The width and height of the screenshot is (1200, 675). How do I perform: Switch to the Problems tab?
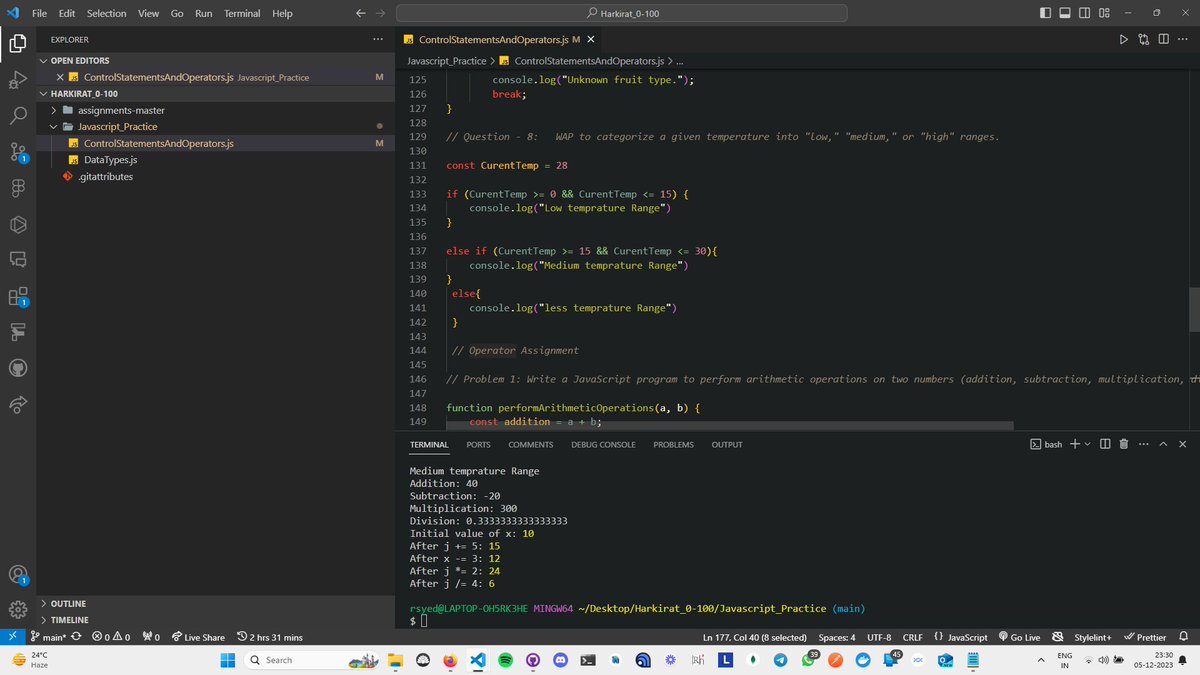[x=673, y=444]
